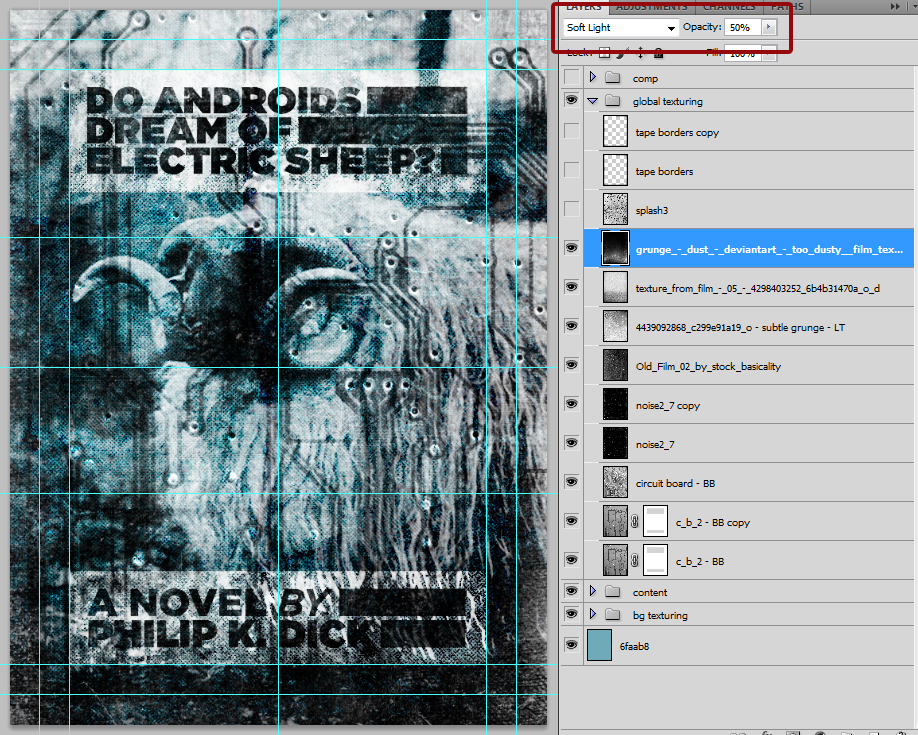Switch to the Channels tab
This screenshot has height=735, width=918.
729,7
